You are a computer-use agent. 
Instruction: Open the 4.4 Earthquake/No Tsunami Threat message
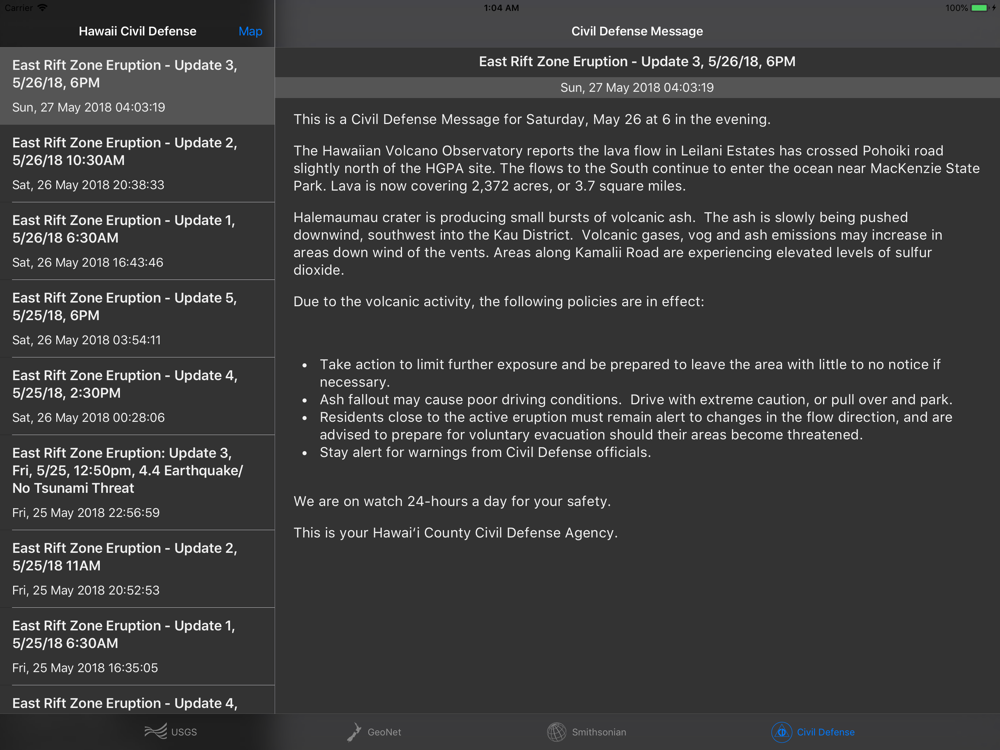point(137,483)
